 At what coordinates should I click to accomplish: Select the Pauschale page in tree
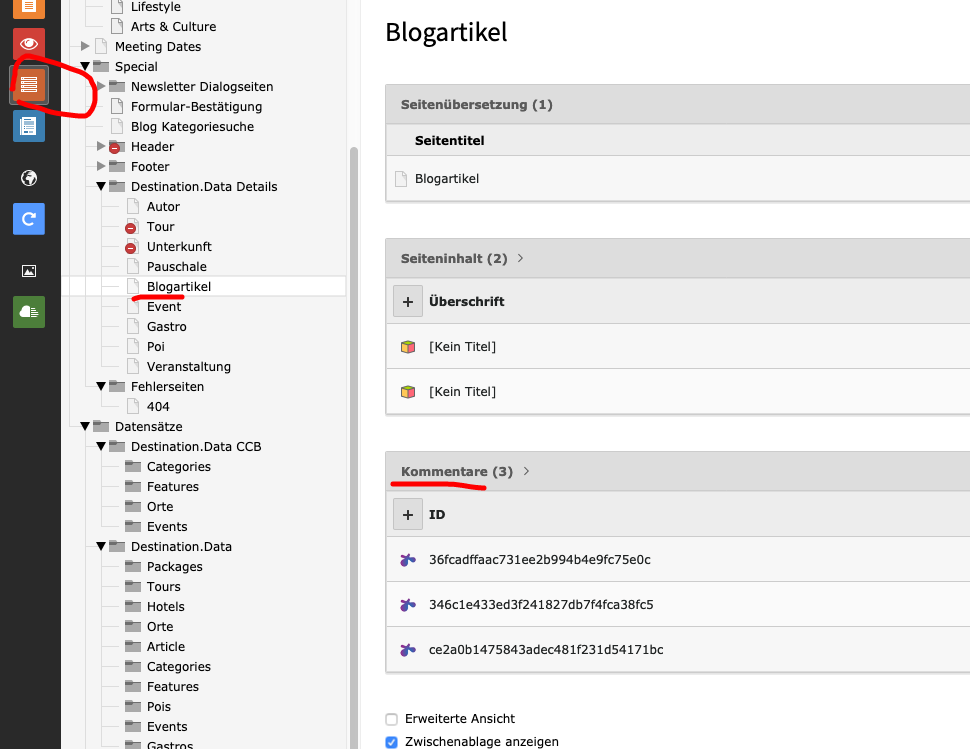[176, 267]
